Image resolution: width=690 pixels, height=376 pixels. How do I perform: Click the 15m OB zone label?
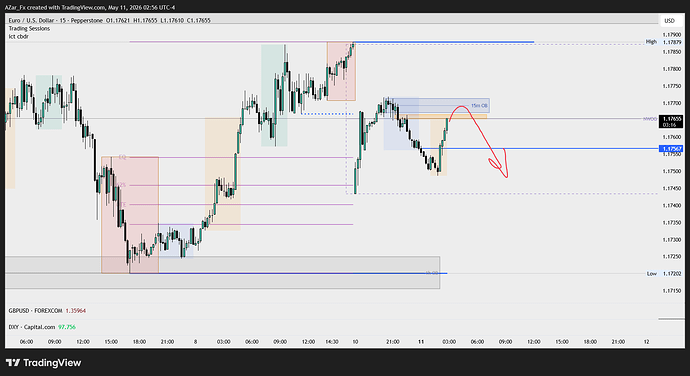tap(479, 106)
